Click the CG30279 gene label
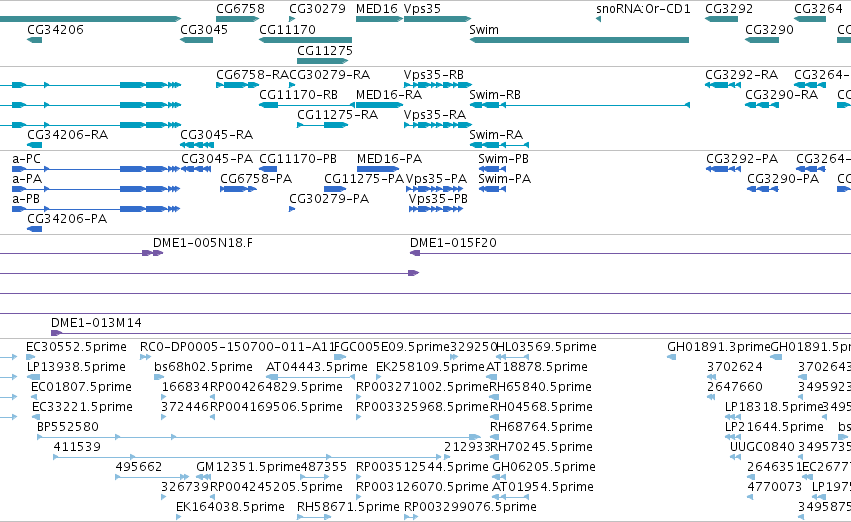851x522 pixels. pyautogui.click(x=317, y=9)
